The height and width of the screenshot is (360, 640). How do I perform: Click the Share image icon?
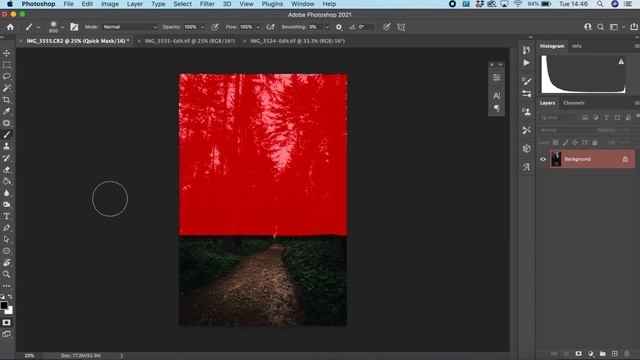tap(634, 27)
